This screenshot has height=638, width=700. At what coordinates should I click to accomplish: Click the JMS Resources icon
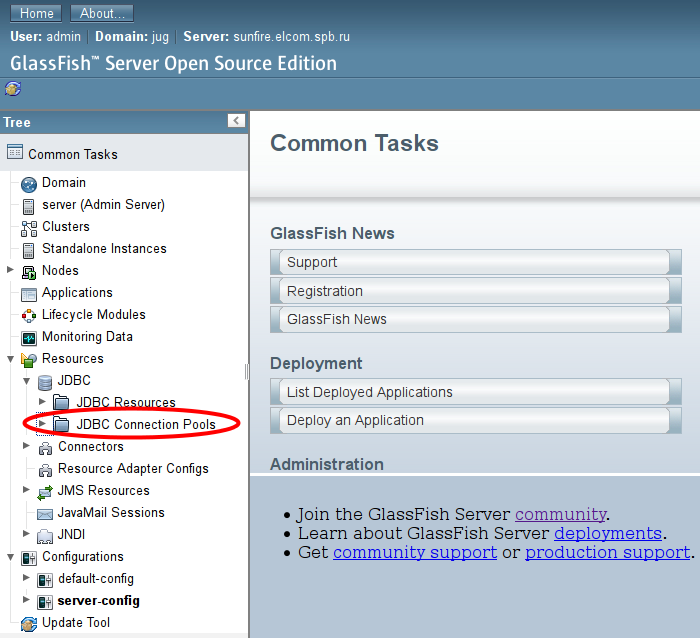(x=45, y=491)
